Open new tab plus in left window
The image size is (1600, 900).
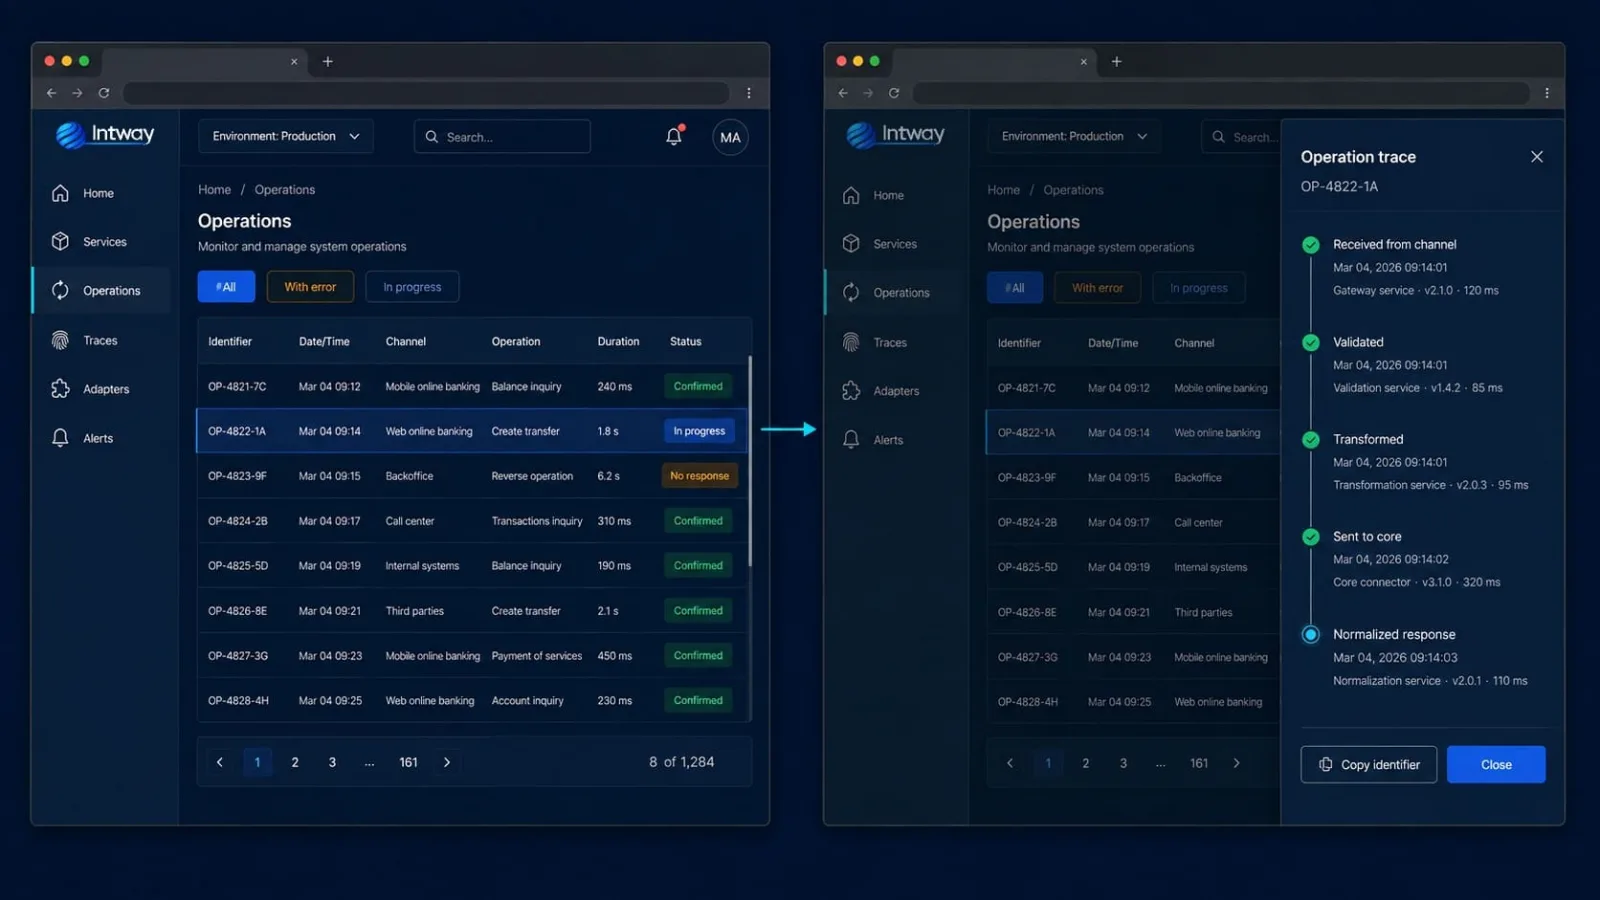point(327,61)
